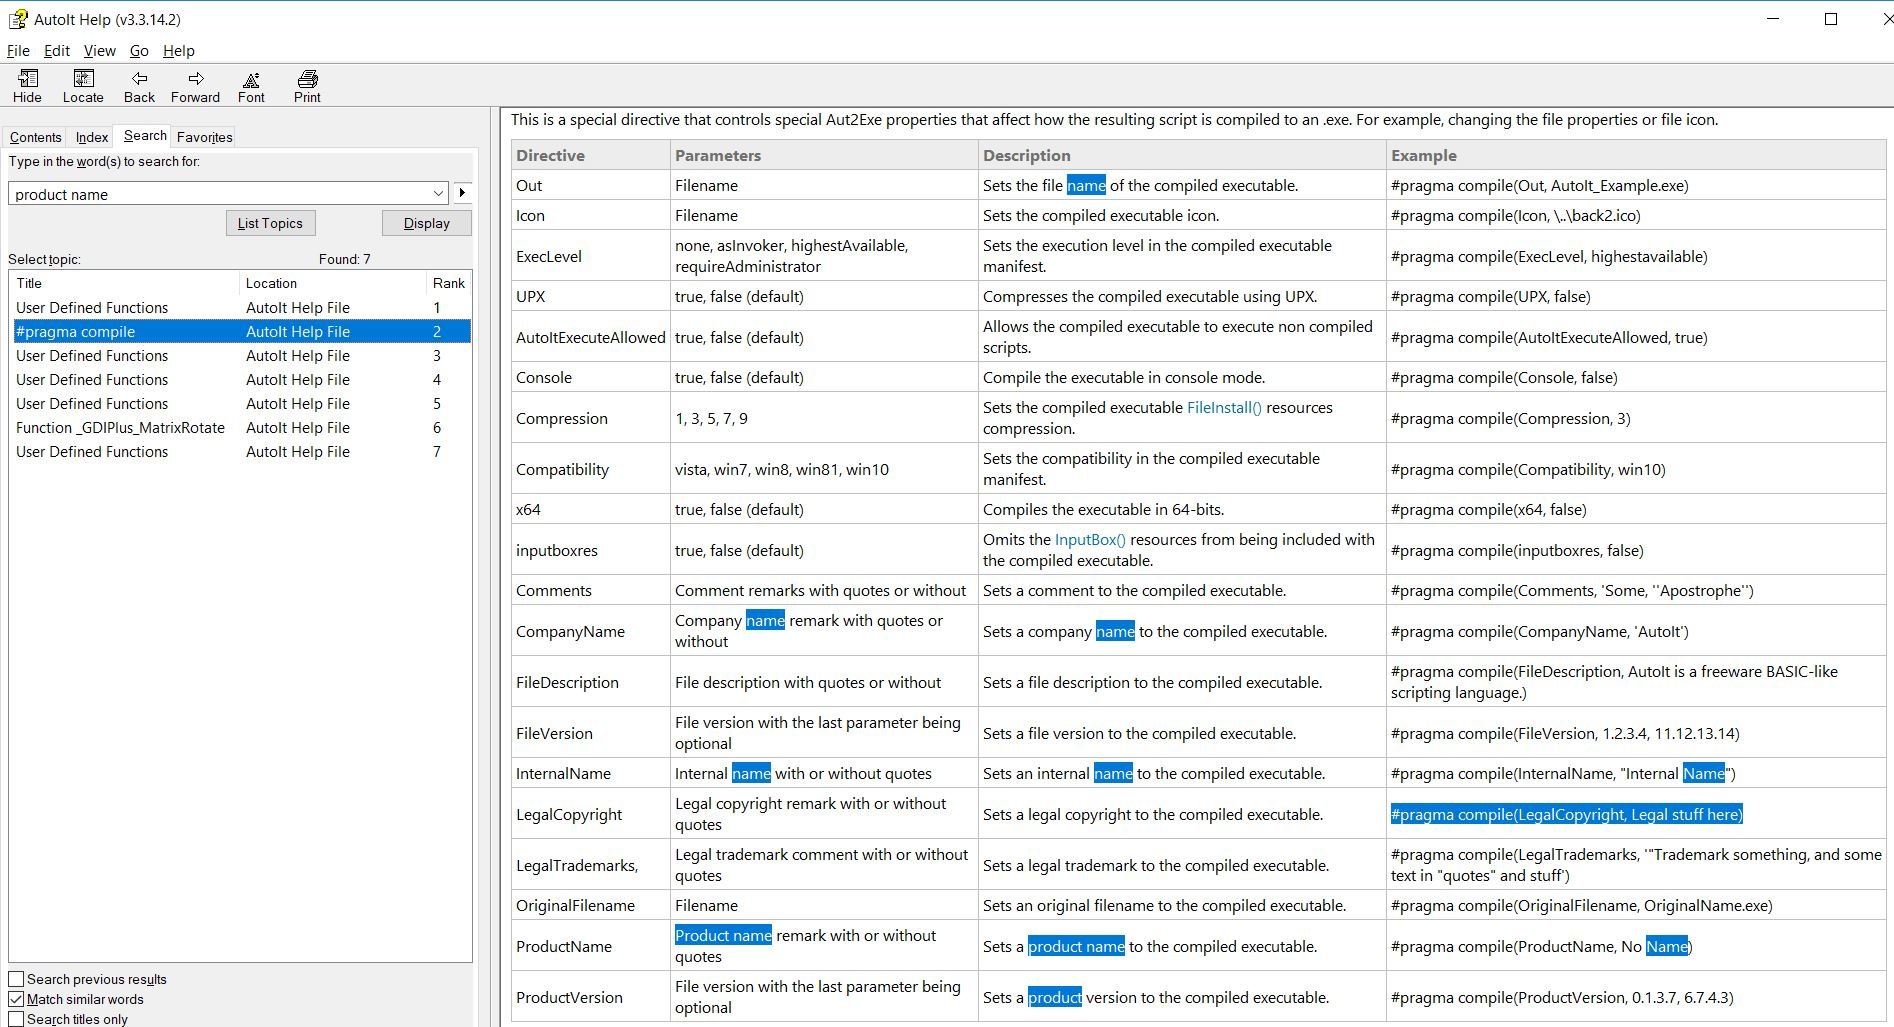Click the Hide toolbar icon
Image resolution: width=1894 pixels, height=1027 pixels.
click(x=27, y=86)
